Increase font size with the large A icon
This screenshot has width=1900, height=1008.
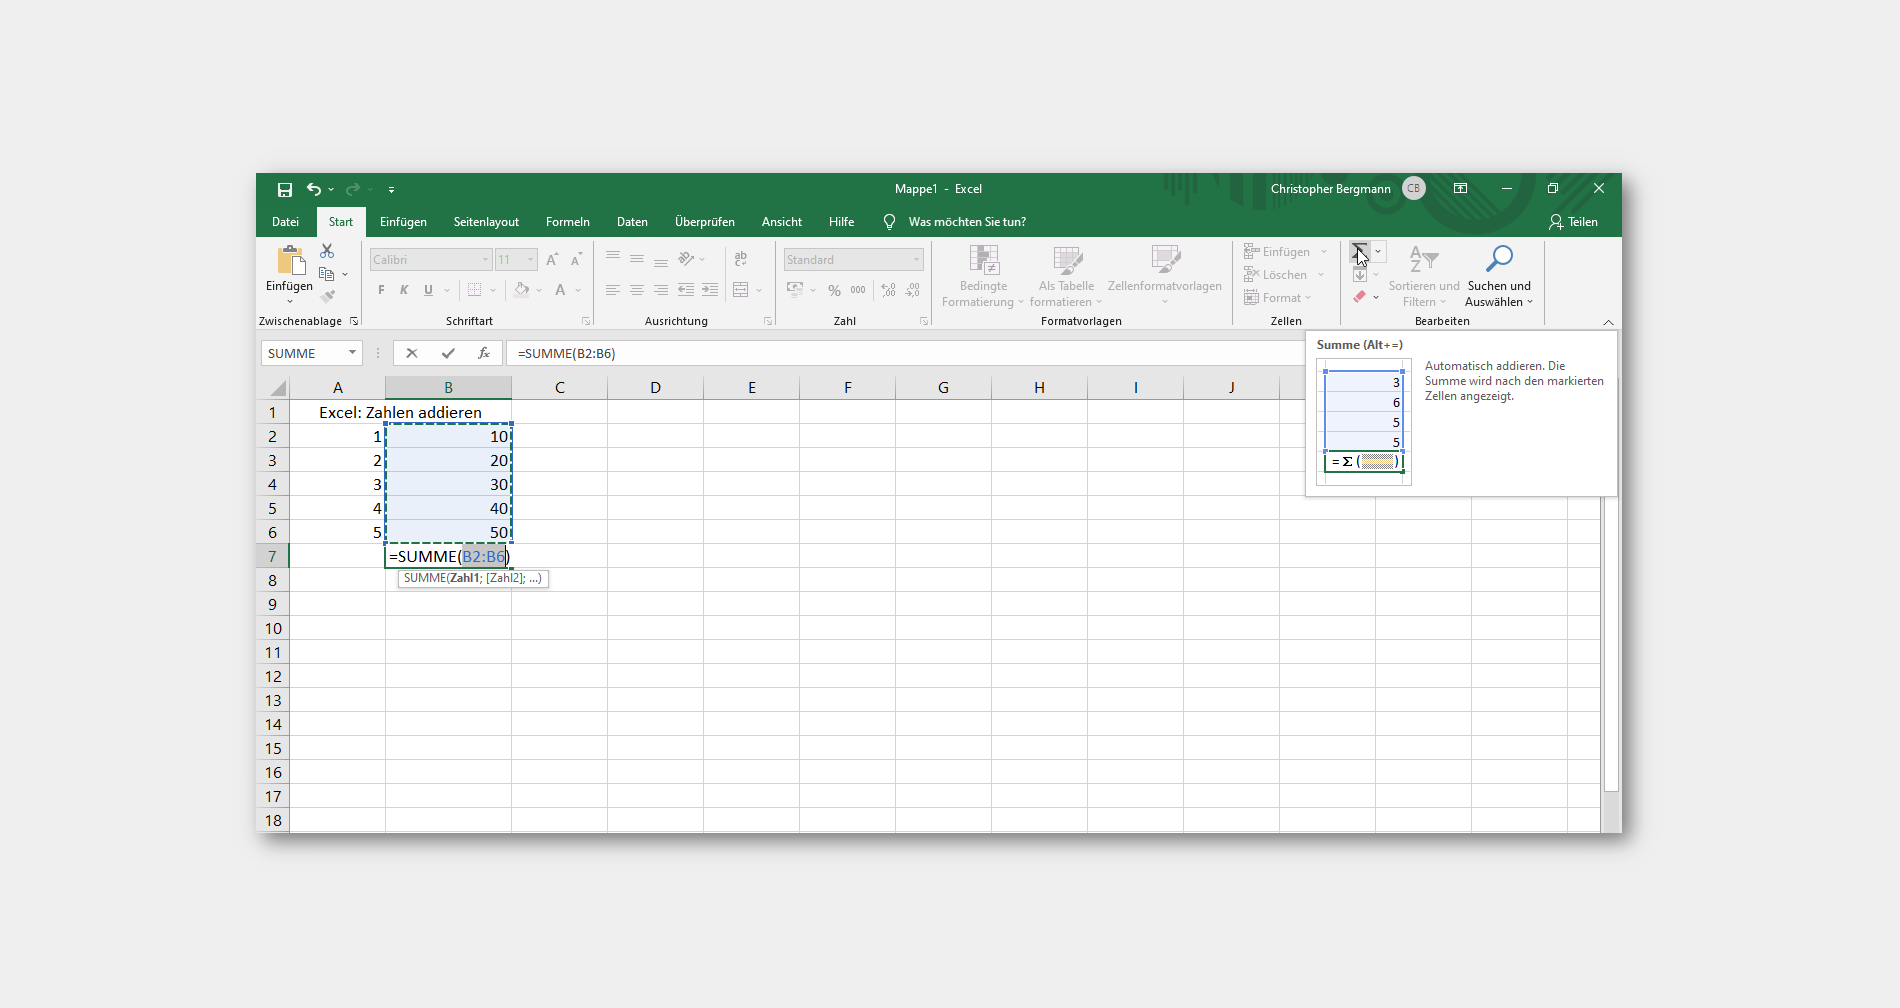click(552, 260)
